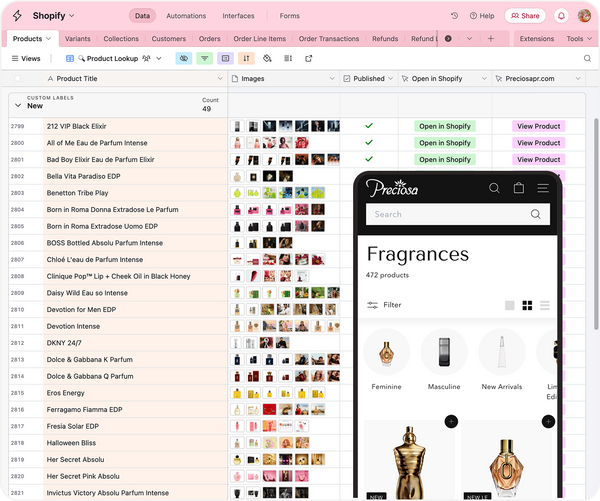Image resolution: width=600 pixels, height=501 pixels.
Task: Open the history clock icon
Action: (x=455, y=16)
